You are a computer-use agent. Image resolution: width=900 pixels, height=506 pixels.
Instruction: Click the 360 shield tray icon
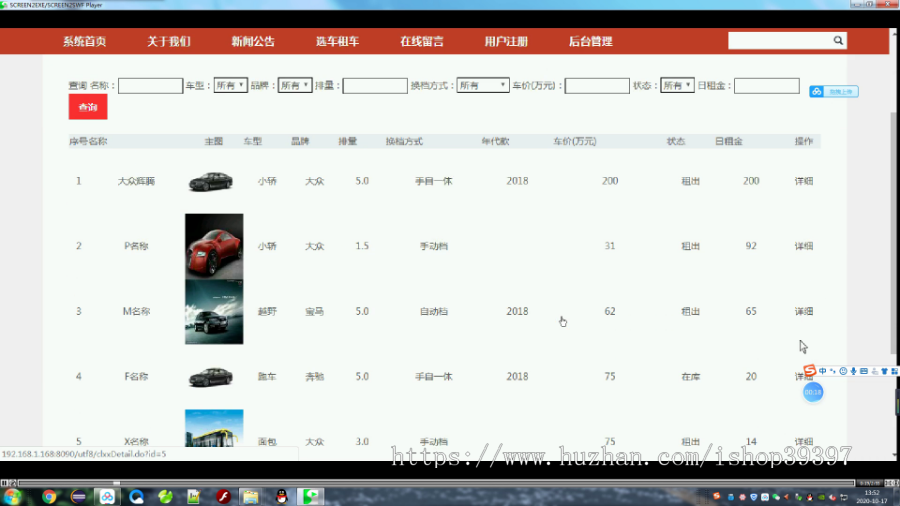(x=754, y=497)
